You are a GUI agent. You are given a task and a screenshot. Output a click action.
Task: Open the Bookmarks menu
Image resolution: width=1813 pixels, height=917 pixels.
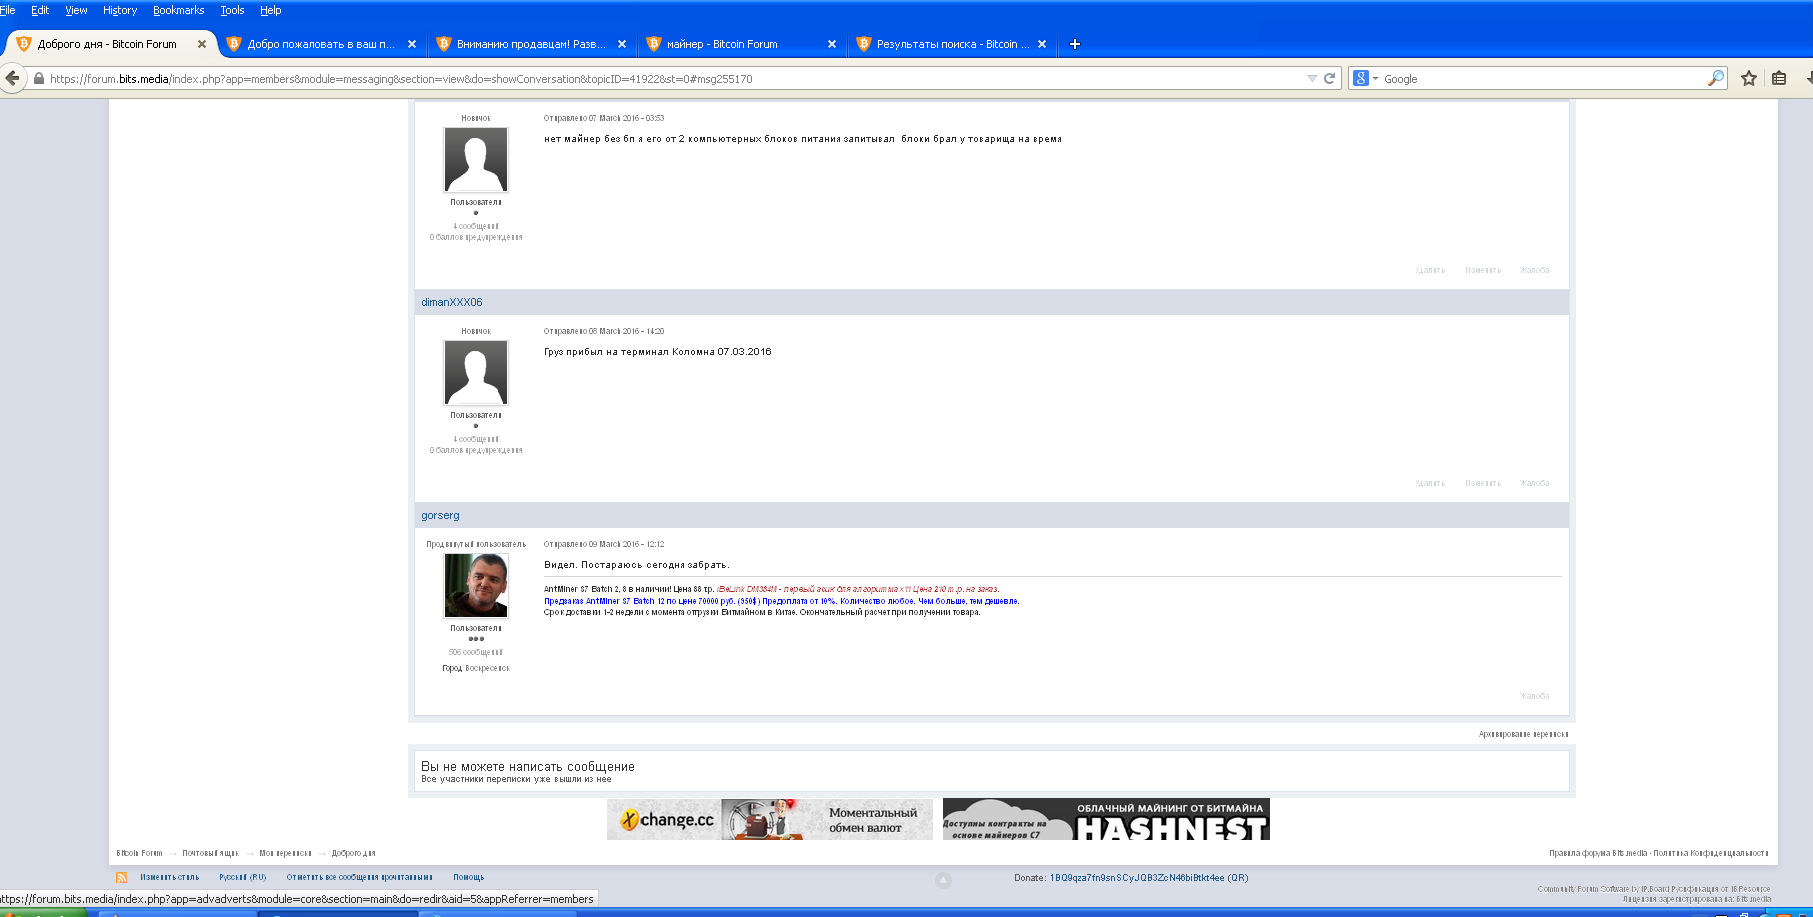coord(178,10)
